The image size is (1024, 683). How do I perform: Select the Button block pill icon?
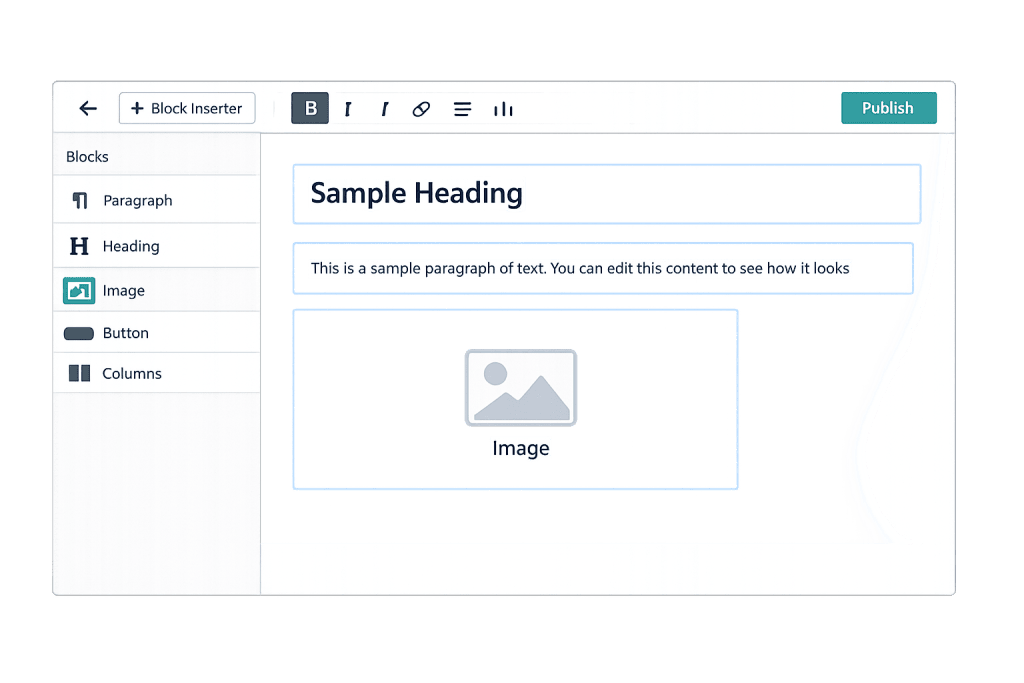tap(79, 334)
